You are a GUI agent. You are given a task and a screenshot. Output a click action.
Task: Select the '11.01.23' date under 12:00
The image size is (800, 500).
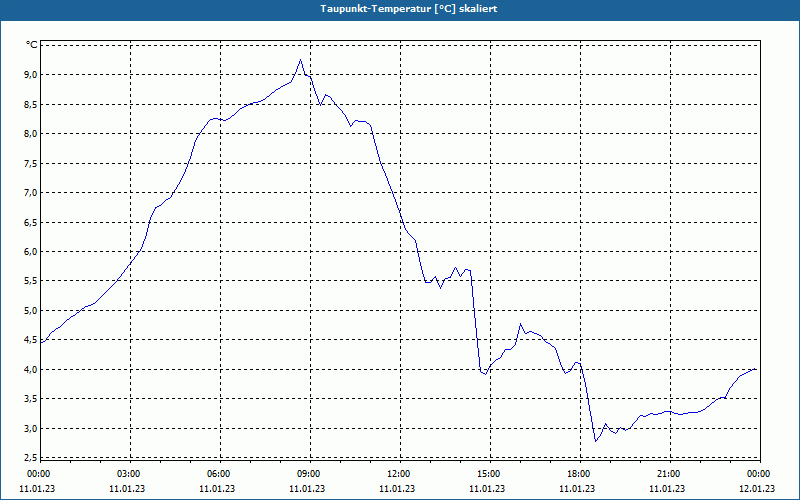[397, 488]
